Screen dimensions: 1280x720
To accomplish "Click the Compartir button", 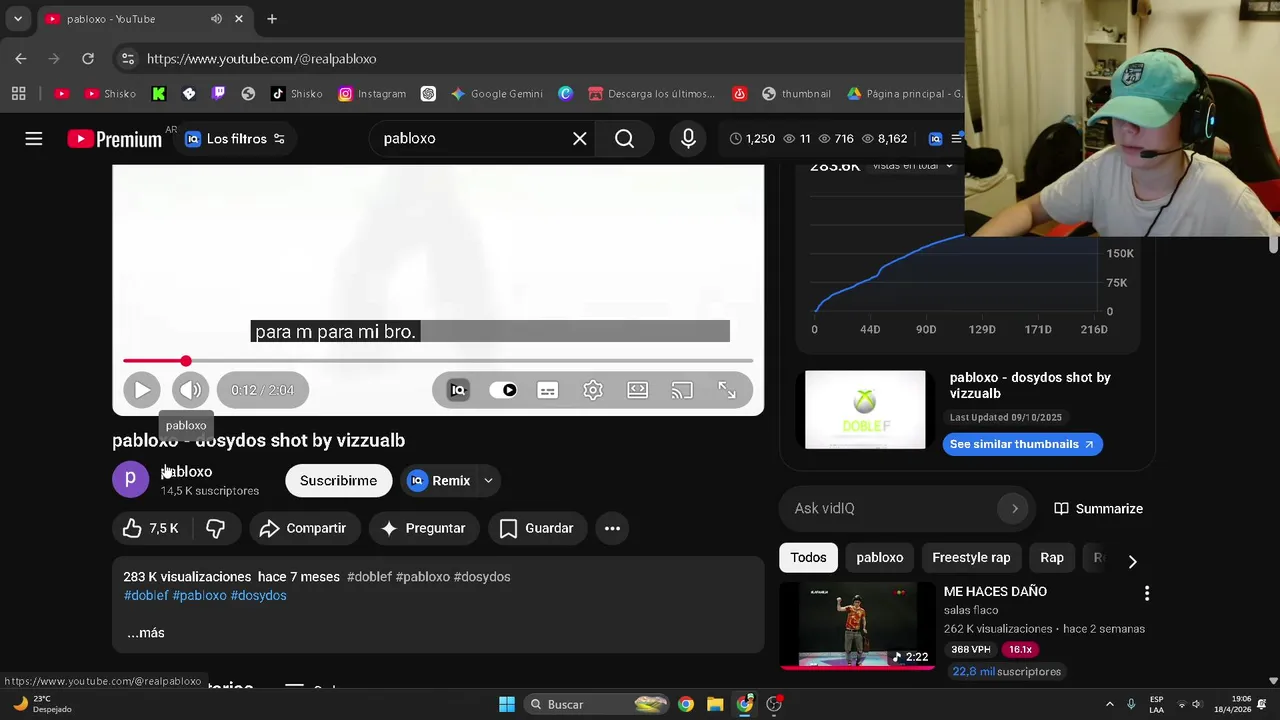I will tap(303, 528).
